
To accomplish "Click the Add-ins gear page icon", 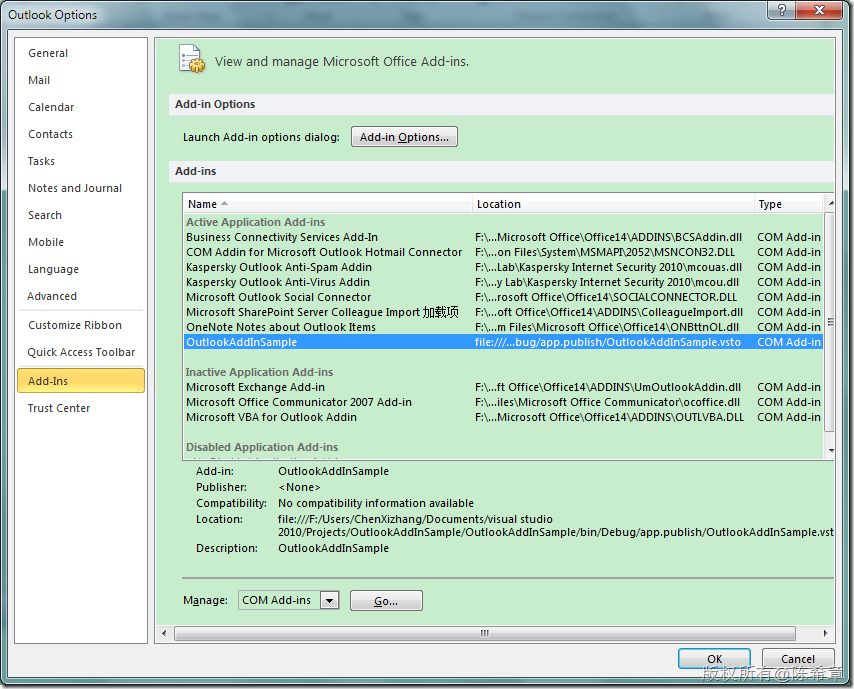I will click(x=192, y=59).
